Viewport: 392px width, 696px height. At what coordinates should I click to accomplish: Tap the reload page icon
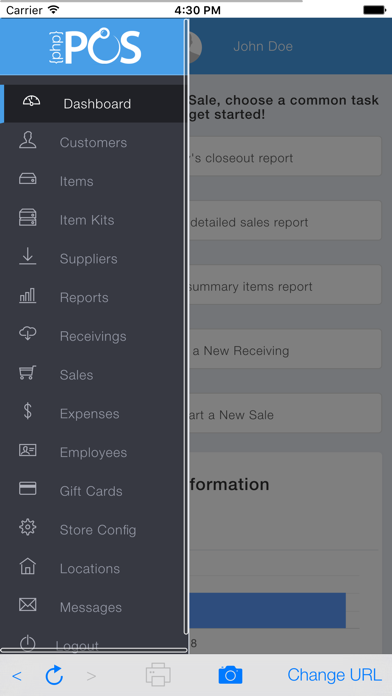click(54, 675)
